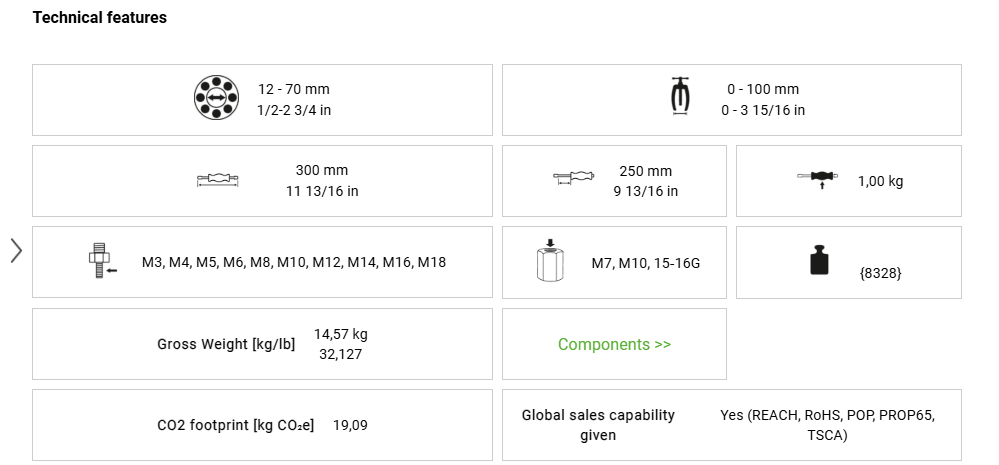This screenshot has width=999, height=465.
Task: Click the Gross Weight [kg/lb] label
Action: click(x=226, y=344)
